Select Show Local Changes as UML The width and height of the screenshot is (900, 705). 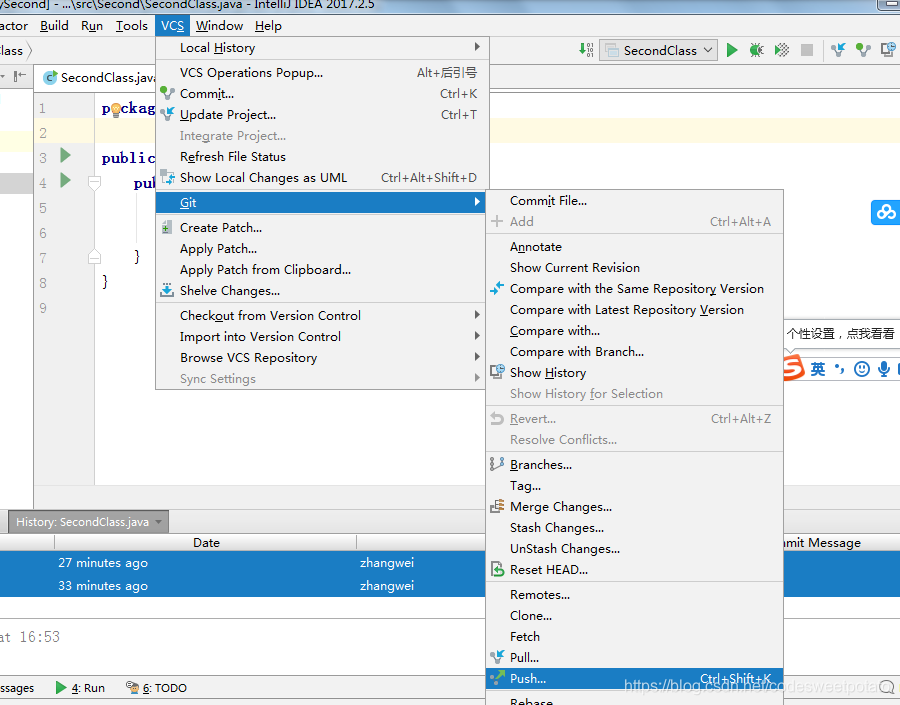click(322, 178)
